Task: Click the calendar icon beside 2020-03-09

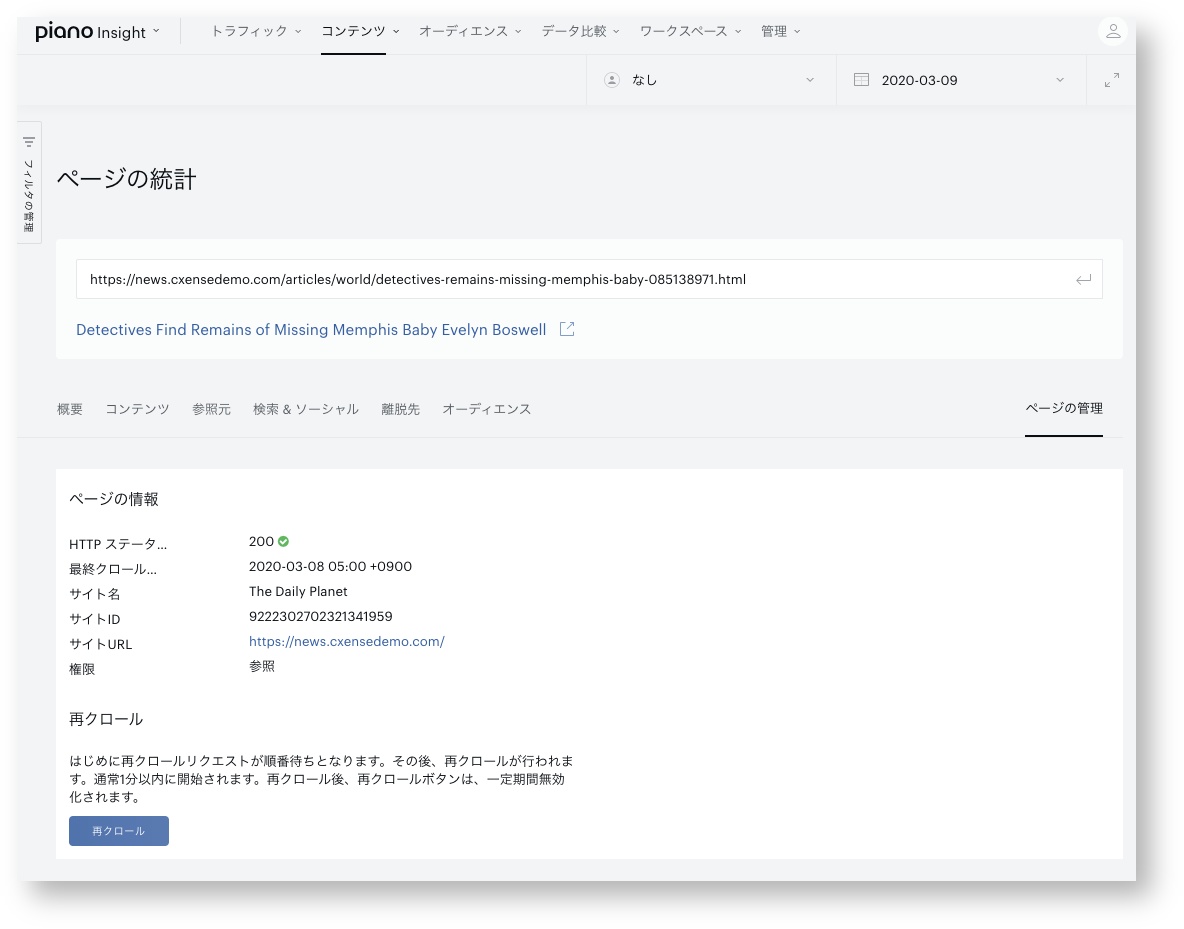Action: [861, 80]
